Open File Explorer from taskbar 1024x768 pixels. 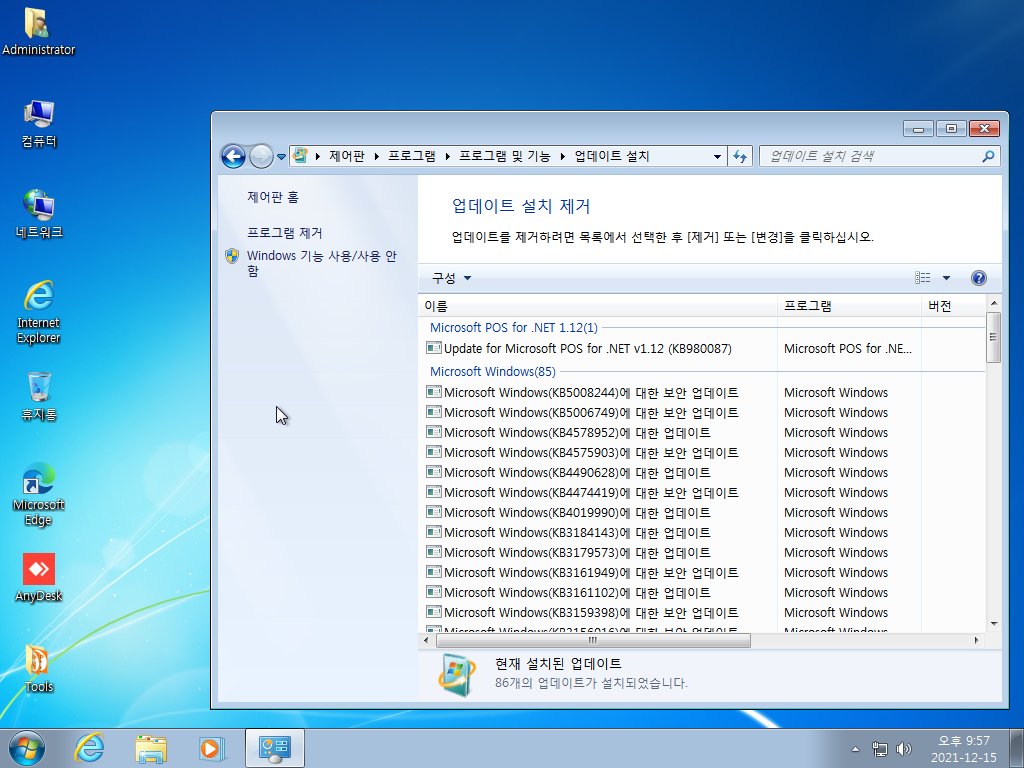151,748
